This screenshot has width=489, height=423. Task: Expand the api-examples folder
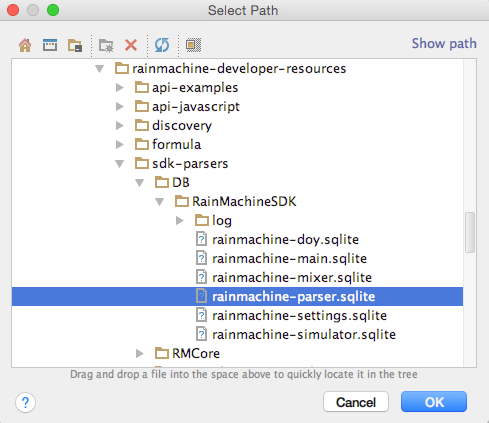click(x=120, y=88)
